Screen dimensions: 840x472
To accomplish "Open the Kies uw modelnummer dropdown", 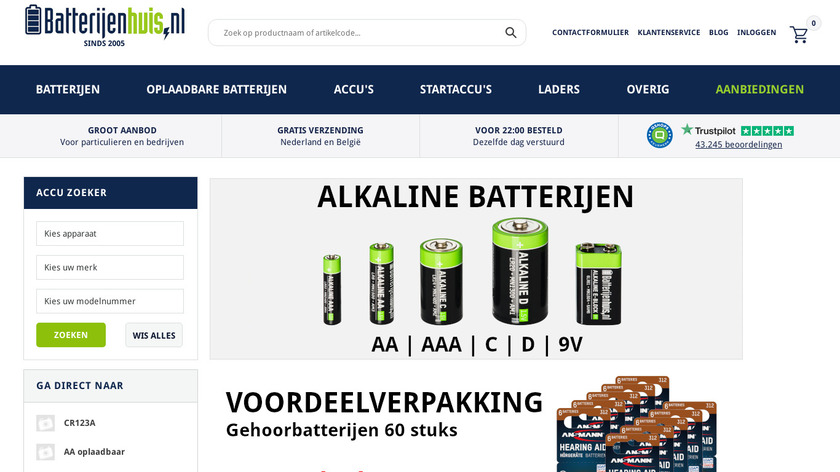I will (110, 301).
